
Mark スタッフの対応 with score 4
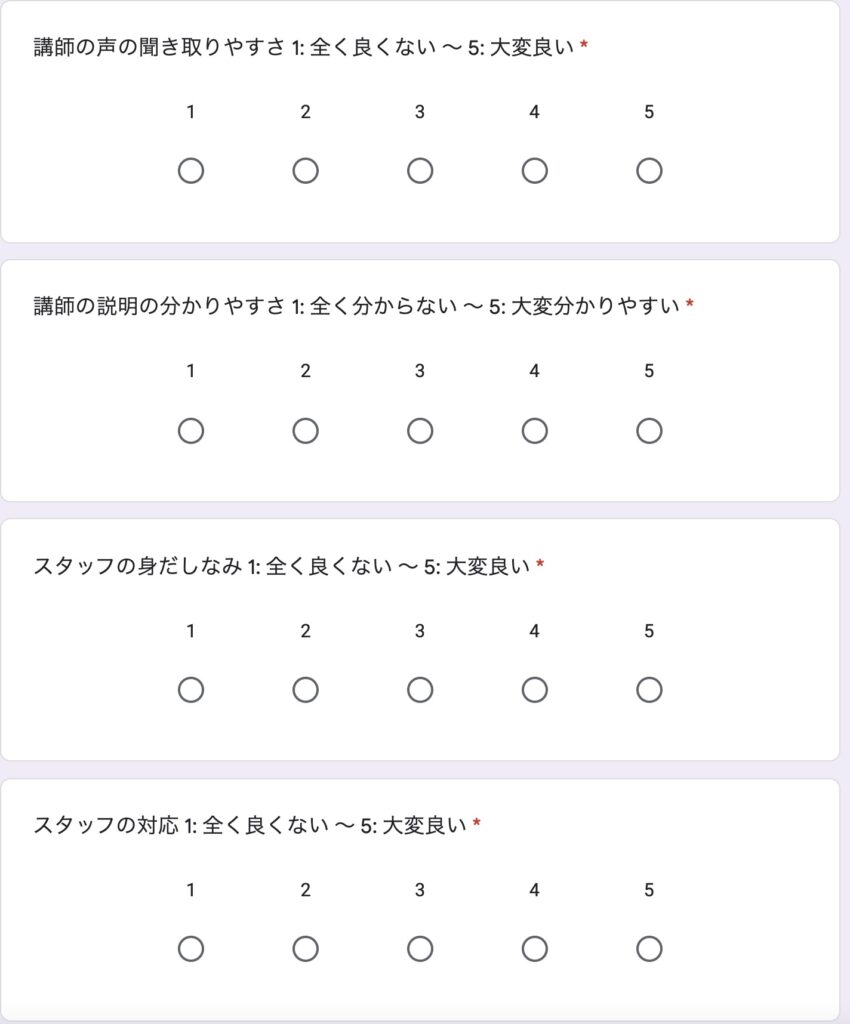coord(535,949)
